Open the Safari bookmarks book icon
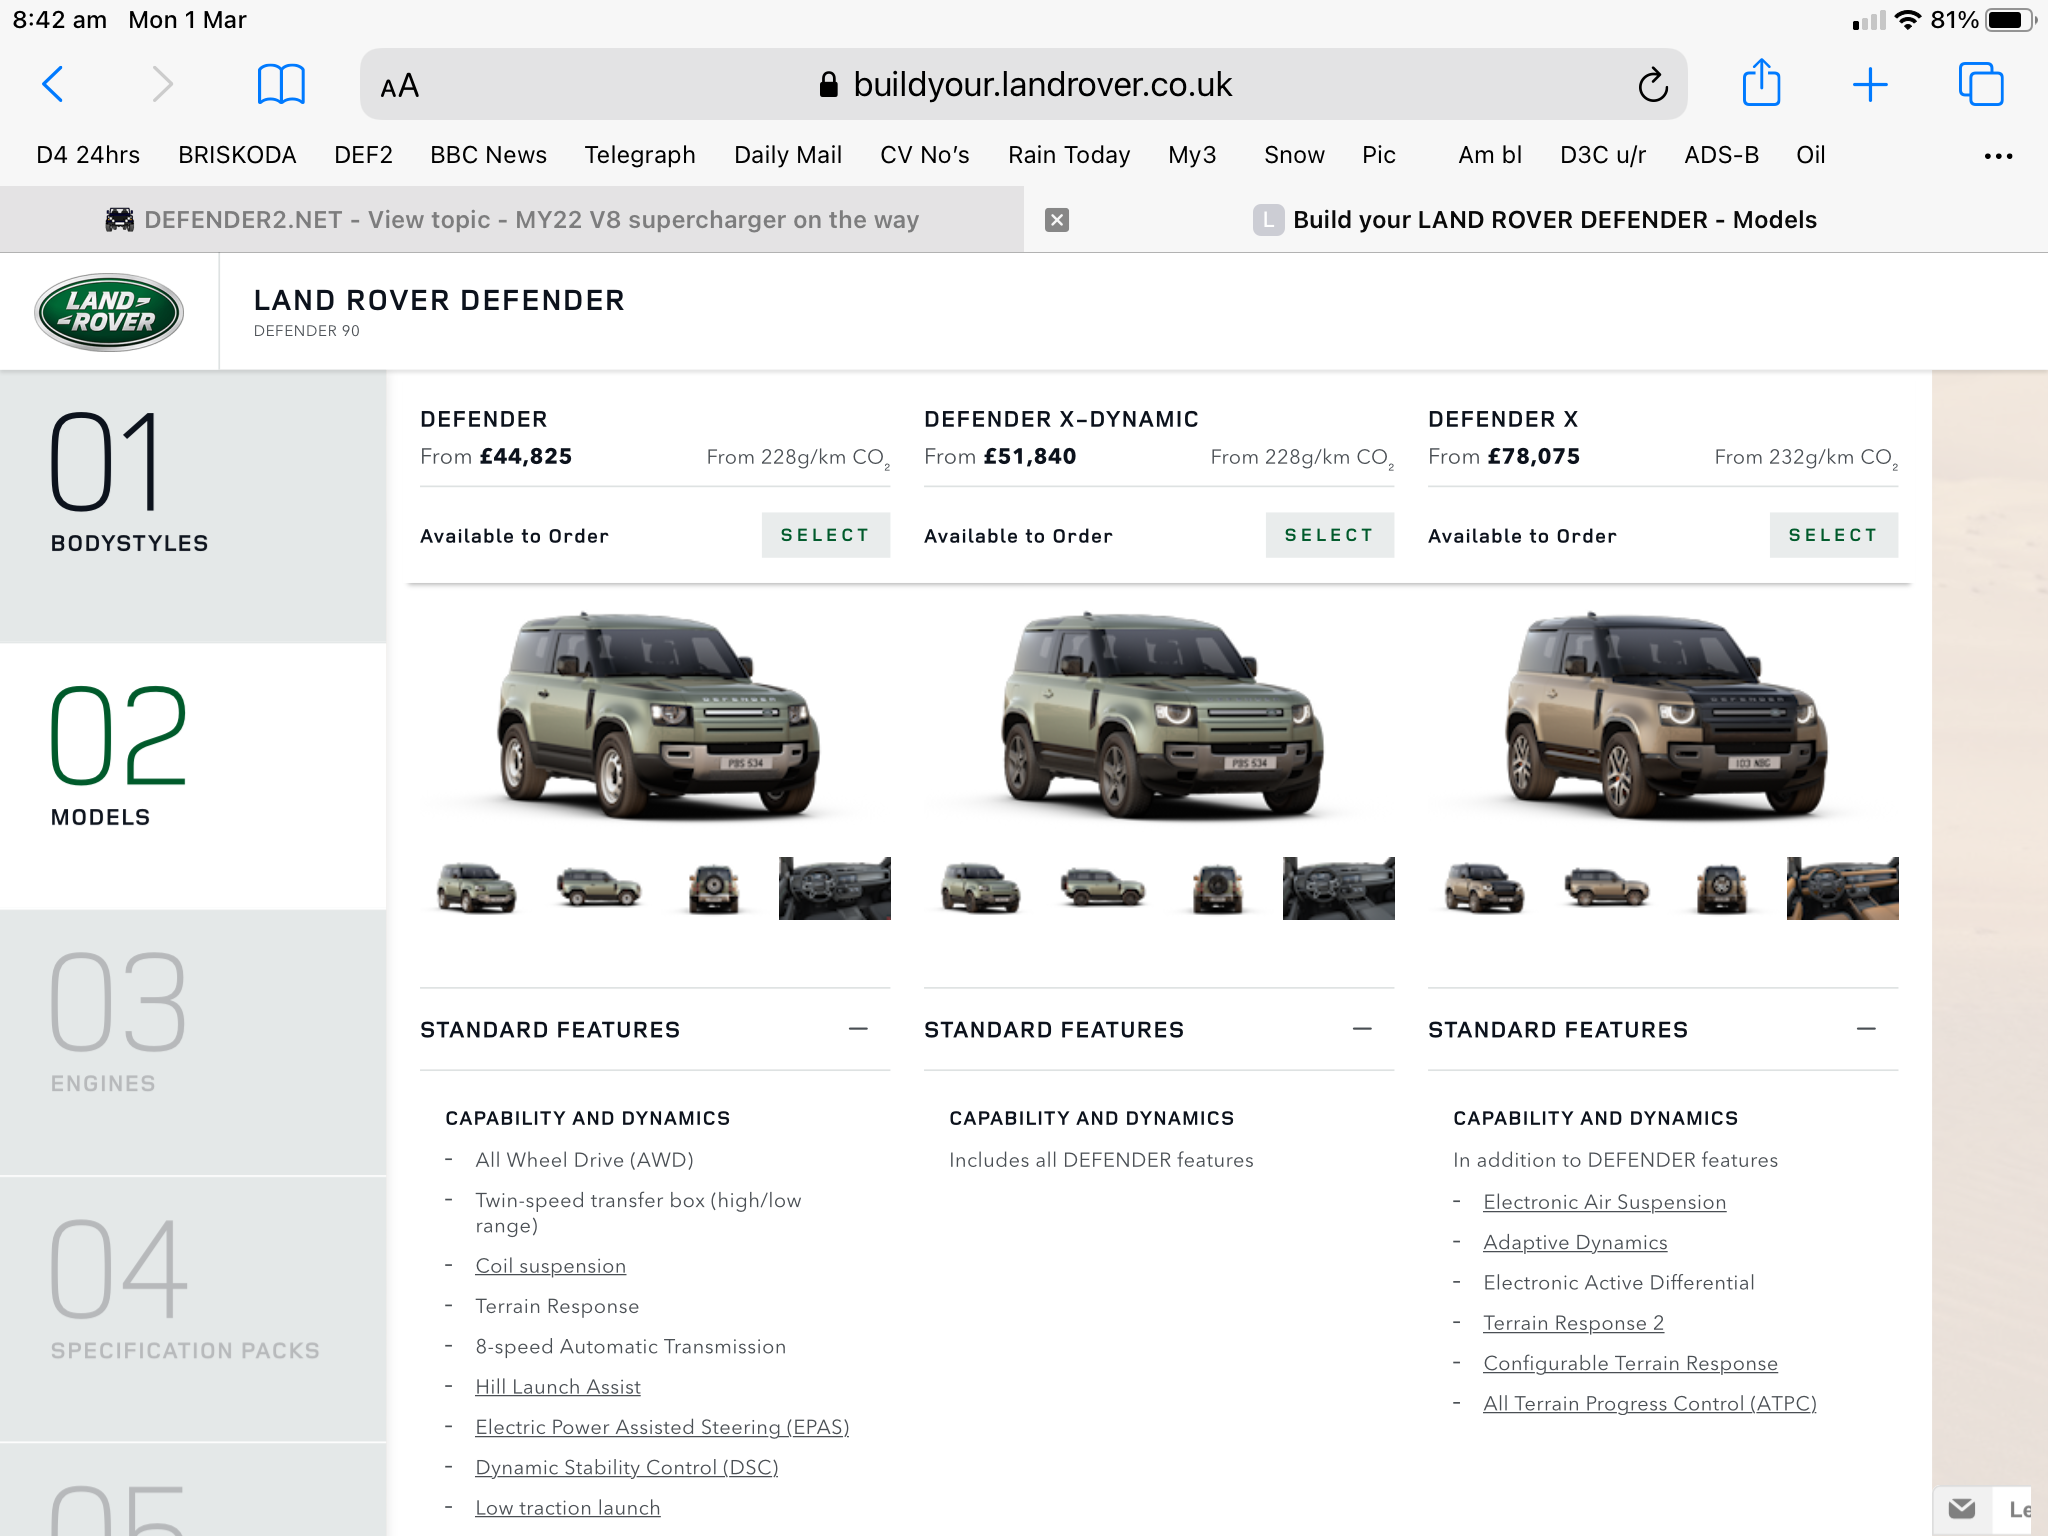The width and height of the screenshot is (2048, 1536). tap(281, 84)
